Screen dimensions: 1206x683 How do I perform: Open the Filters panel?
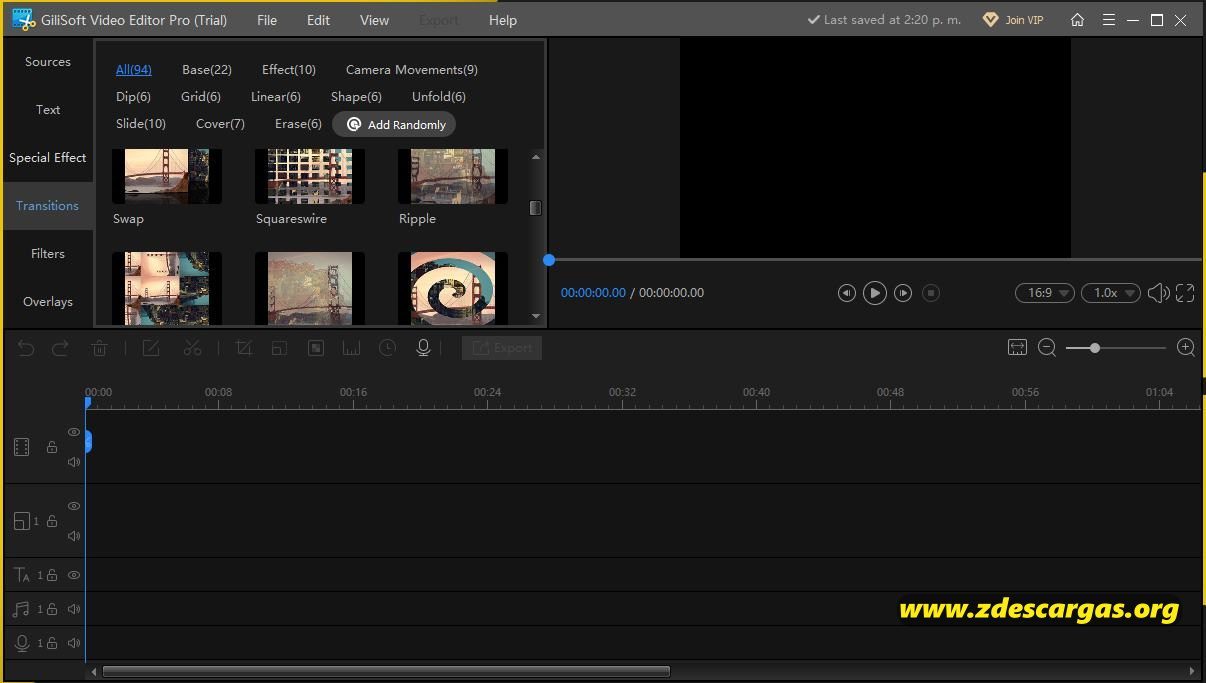pos(48,254)
